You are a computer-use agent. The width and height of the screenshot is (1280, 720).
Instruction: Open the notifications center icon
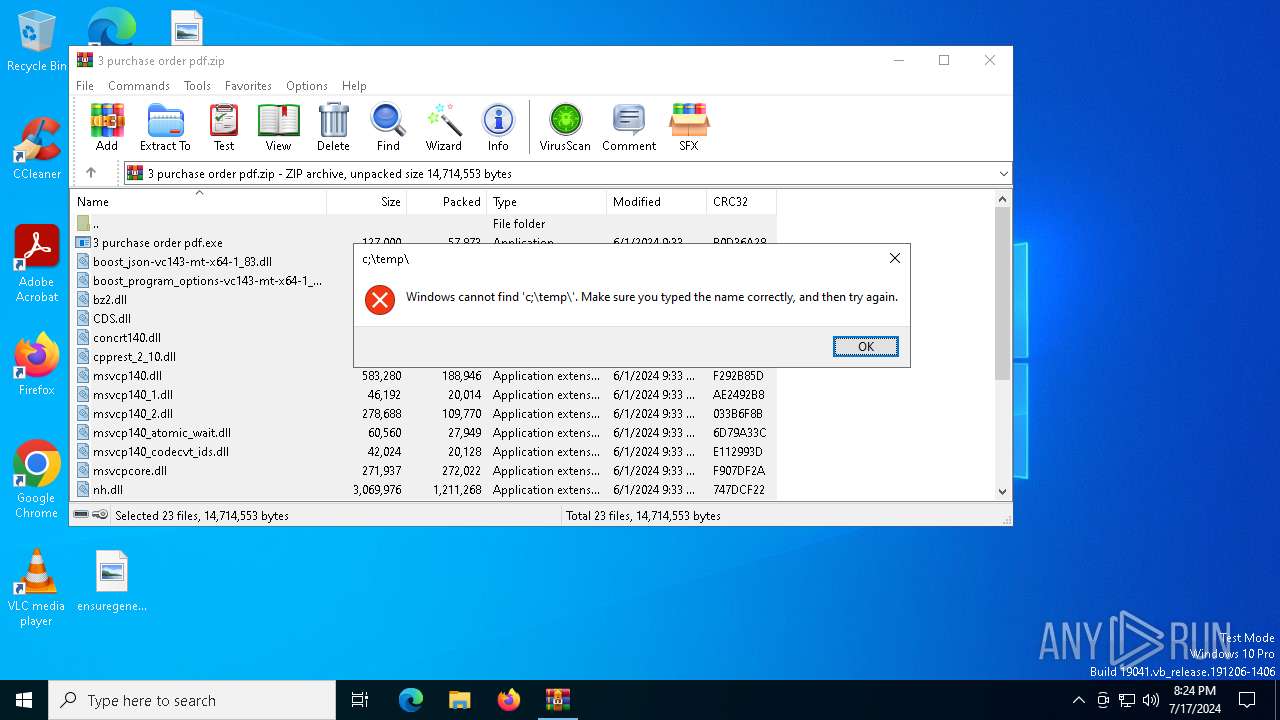(x=1247, y=700)
